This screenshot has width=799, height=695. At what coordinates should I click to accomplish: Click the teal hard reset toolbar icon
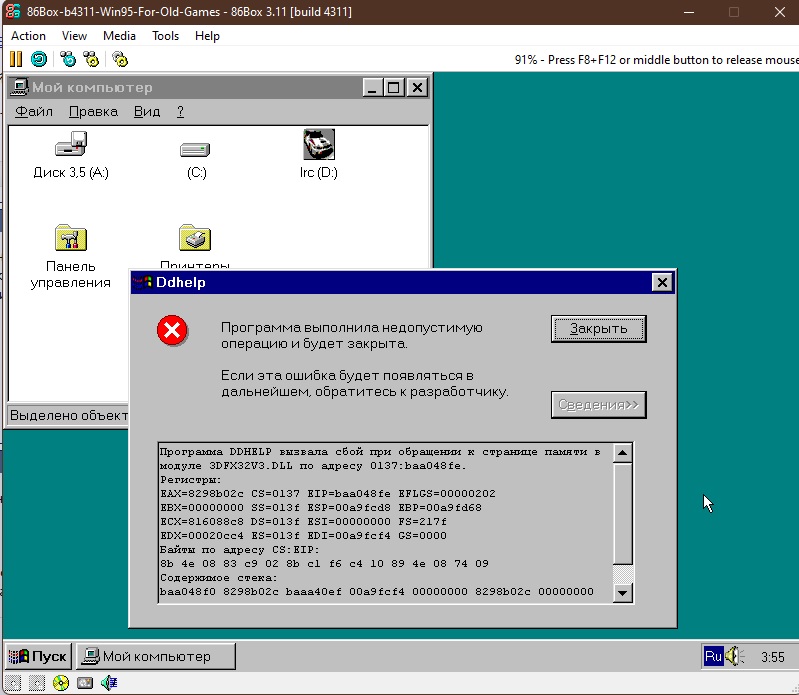pyautogui.click(x=39, y=60)
